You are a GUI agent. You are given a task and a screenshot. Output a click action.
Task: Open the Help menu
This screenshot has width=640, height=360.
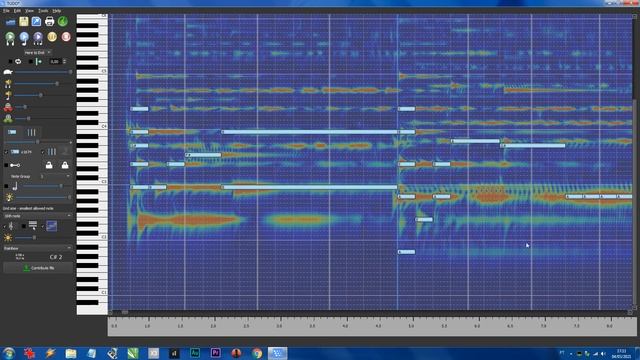coord(57,11)
